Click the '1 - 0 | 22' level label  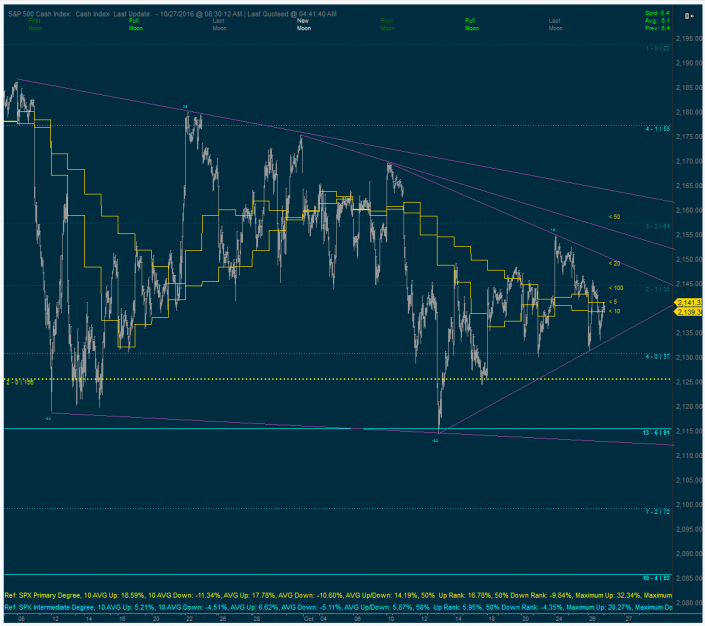point(657,48)
